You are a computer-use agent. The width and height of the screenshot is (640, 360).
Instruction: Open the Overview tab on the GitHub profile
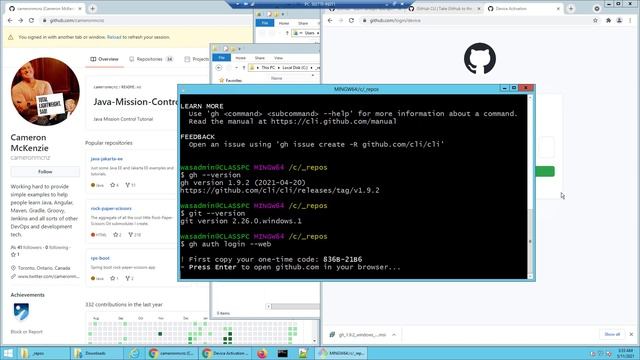(x=104, y=59)
